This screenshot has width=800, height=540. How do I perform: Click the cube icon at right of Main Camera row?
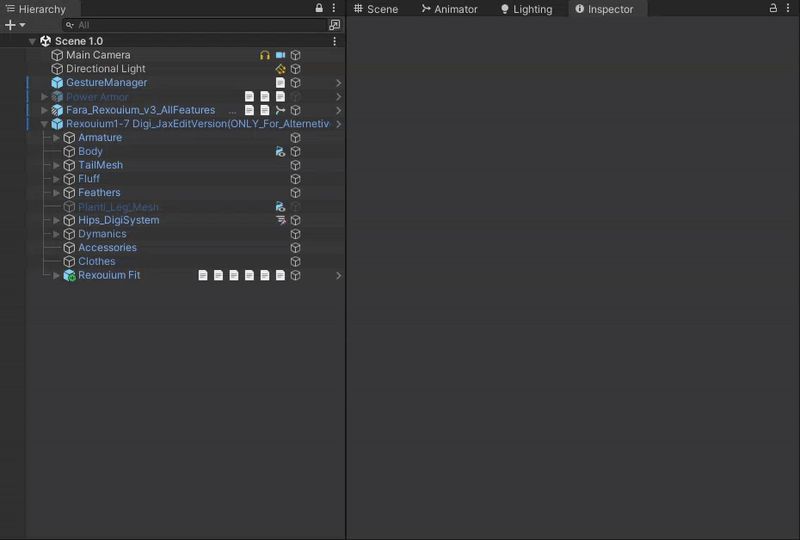[295, 55]
